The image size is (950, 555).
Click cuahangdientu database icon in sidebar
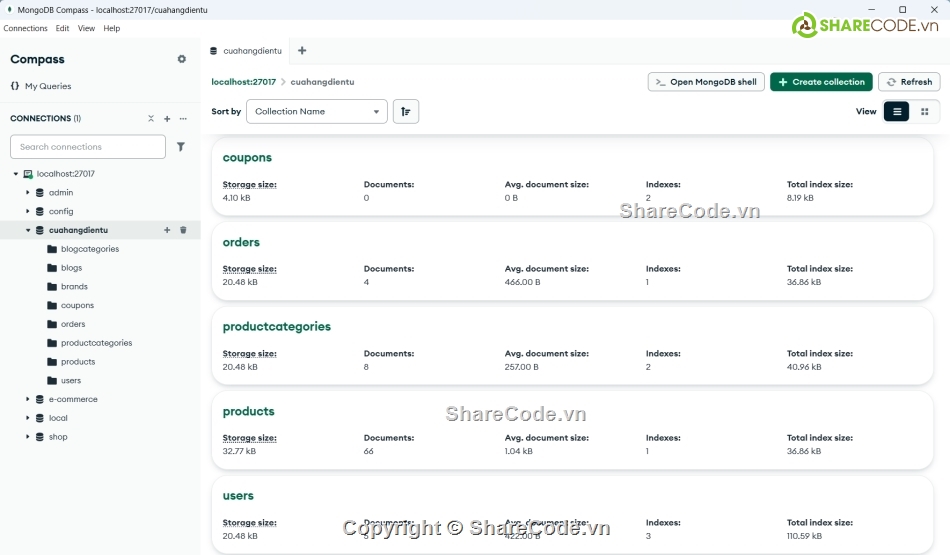tap(39, 230)
